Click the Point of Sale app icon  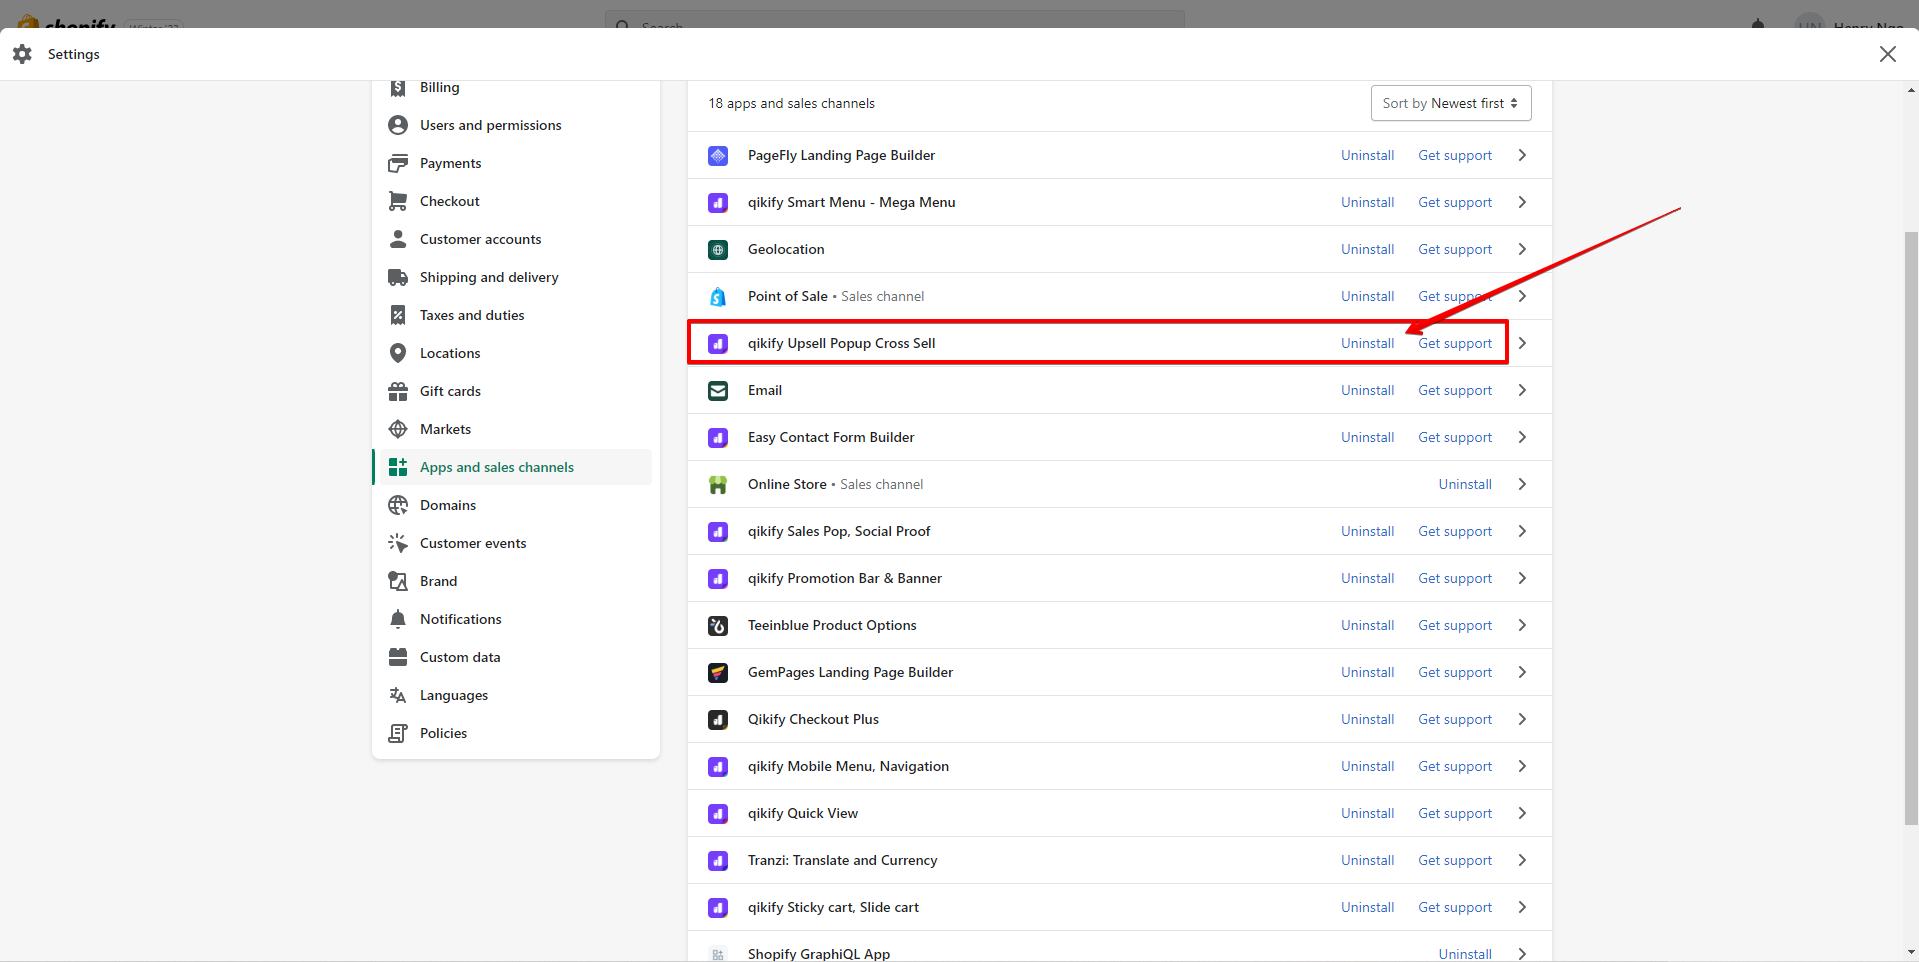tap(718, 297)
